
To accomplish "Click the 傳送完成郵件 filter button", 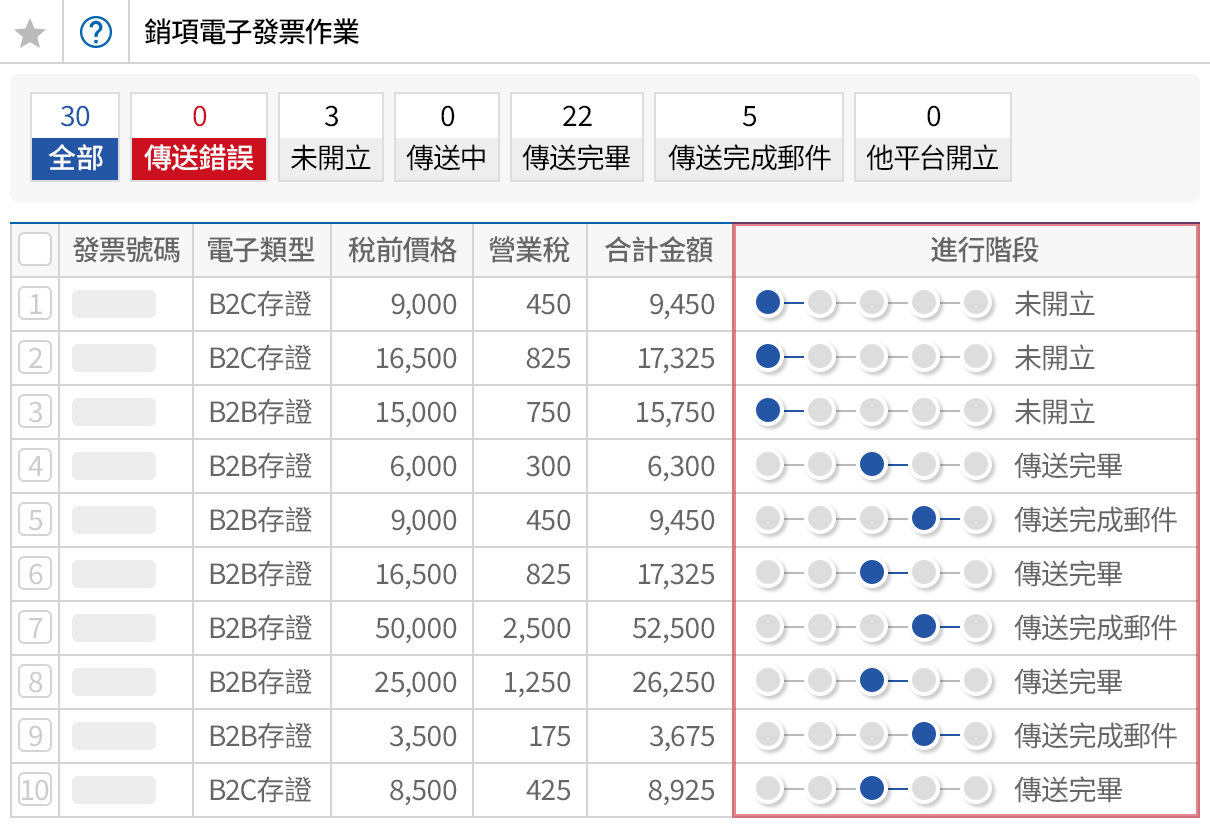I will click(x=748, y=135).
